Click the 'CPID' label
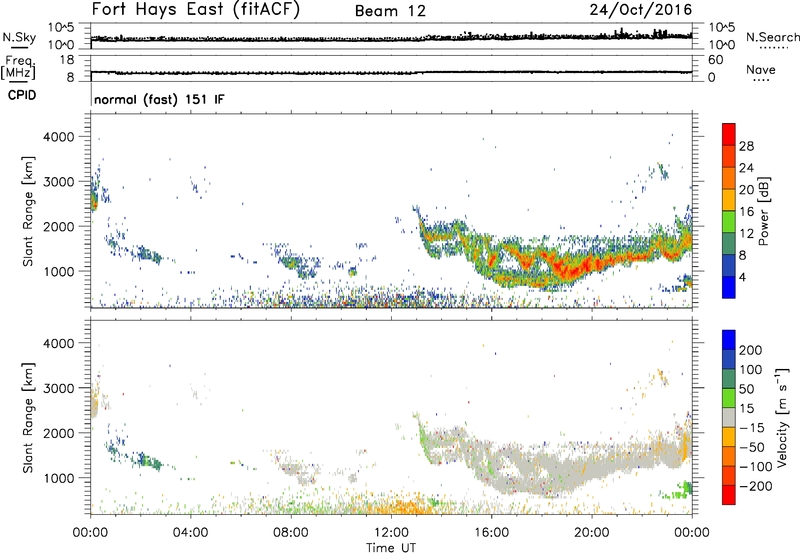 [22, 95]
